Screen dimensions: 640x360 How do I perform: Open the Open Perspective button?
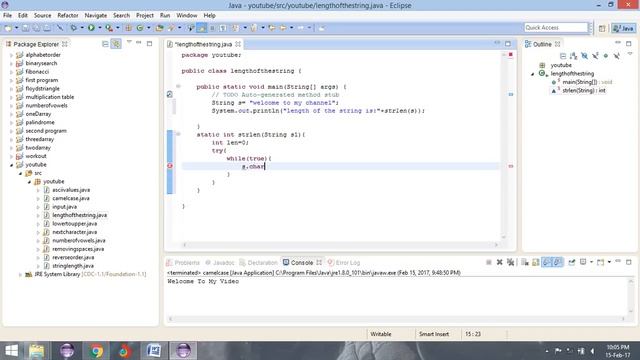point(602,28)
